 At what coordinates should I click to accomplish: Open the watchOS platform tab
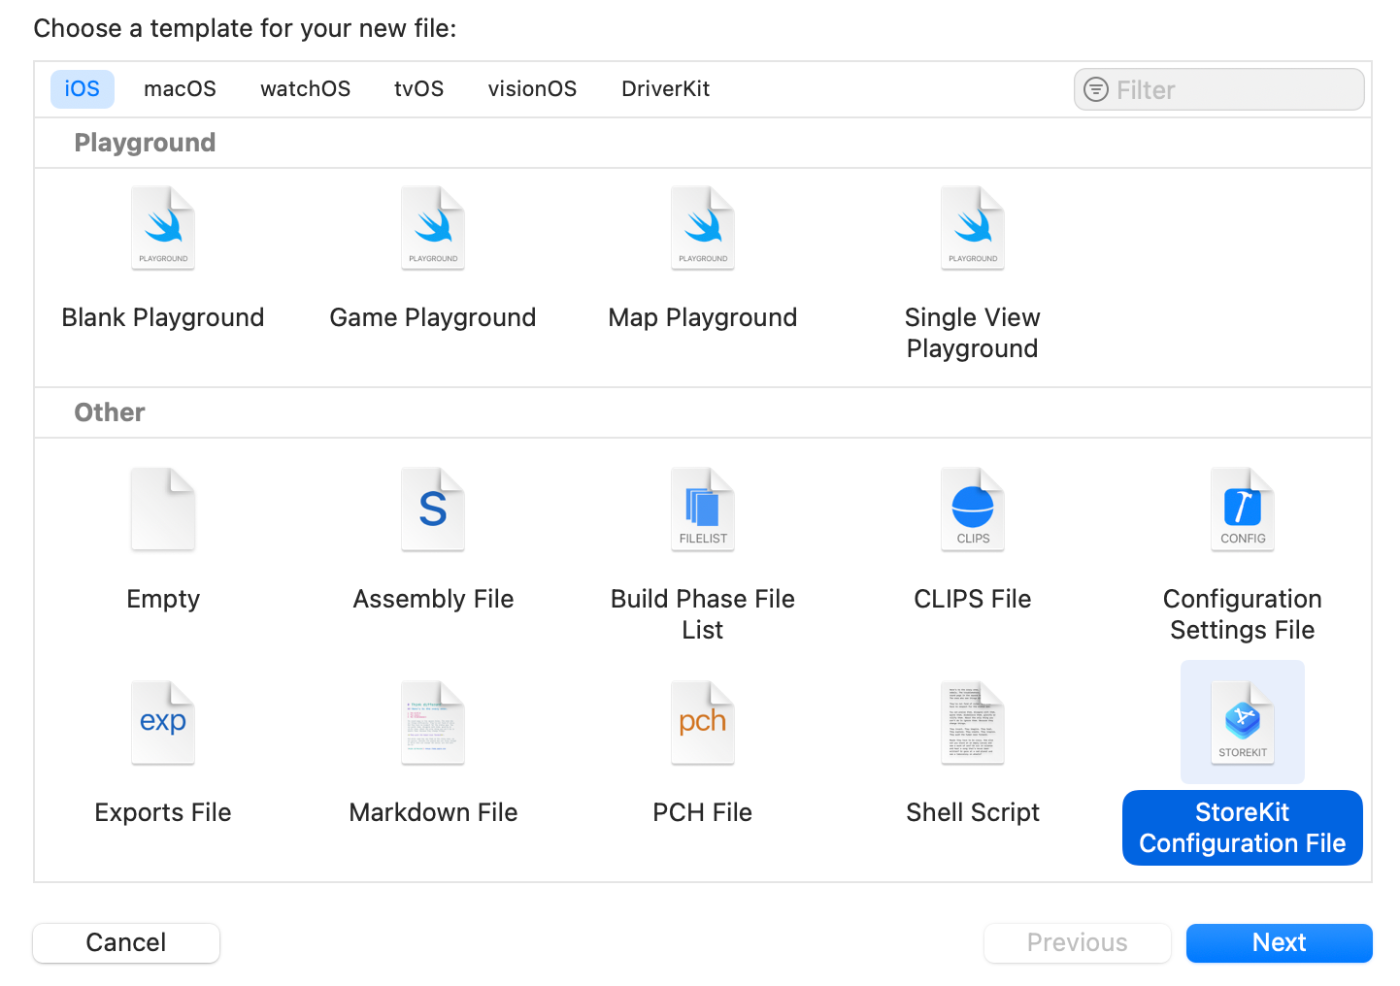[305, 89]
